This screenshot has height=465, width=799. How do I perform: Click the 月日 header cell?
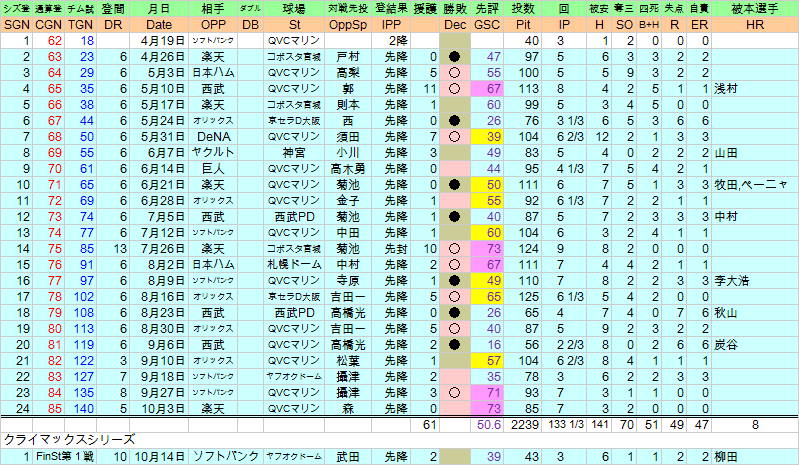[158, 9]
